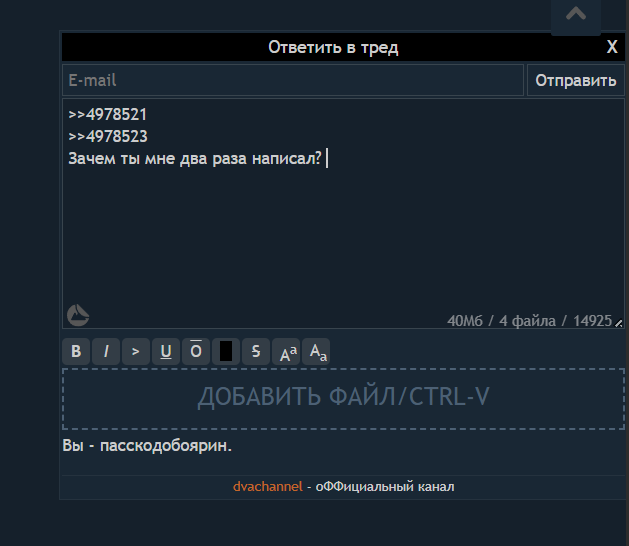Apply overline formatting with O button
The image size is (629, 546).
196,351
